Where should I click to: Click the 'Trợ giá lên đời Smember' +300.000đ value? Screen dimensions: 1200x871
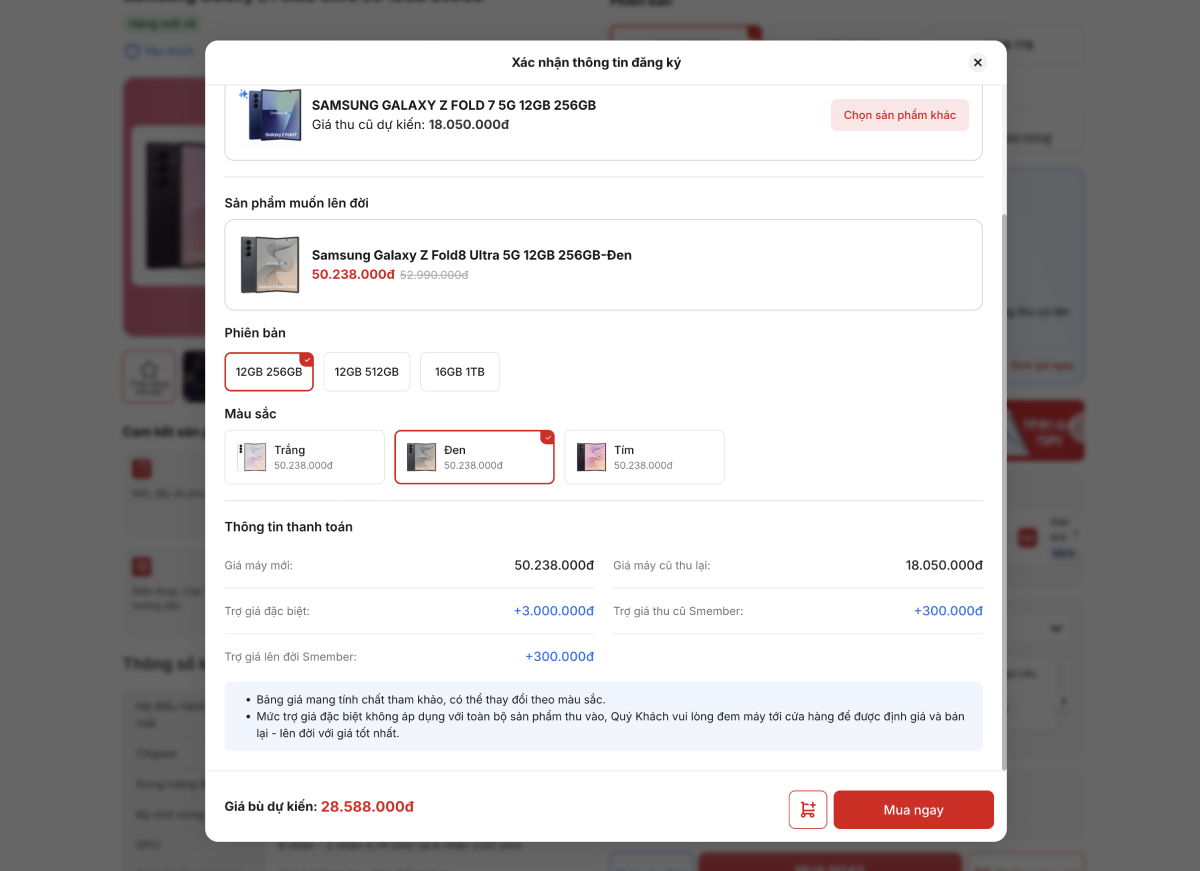coord(560,657)
